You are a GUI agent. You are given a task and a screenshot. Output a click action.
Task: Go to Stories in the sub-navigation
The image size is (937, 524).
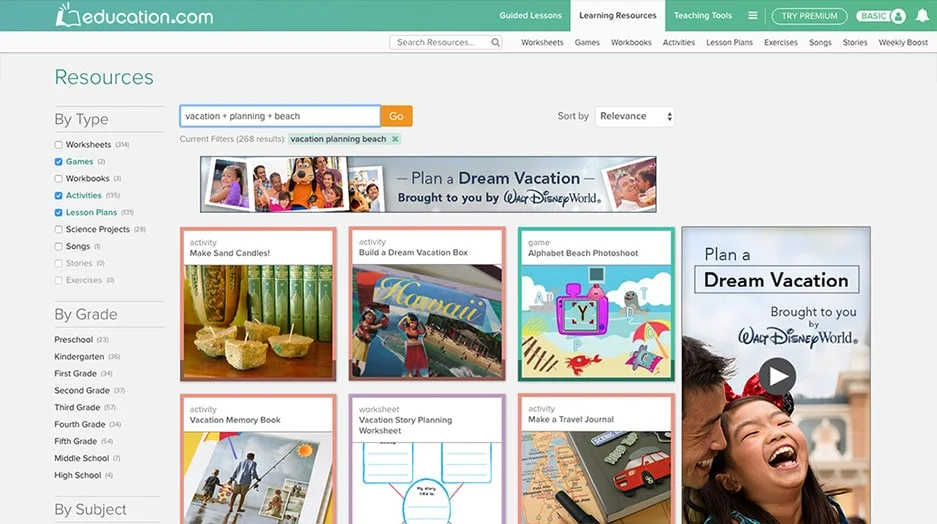tap(855, 42)
